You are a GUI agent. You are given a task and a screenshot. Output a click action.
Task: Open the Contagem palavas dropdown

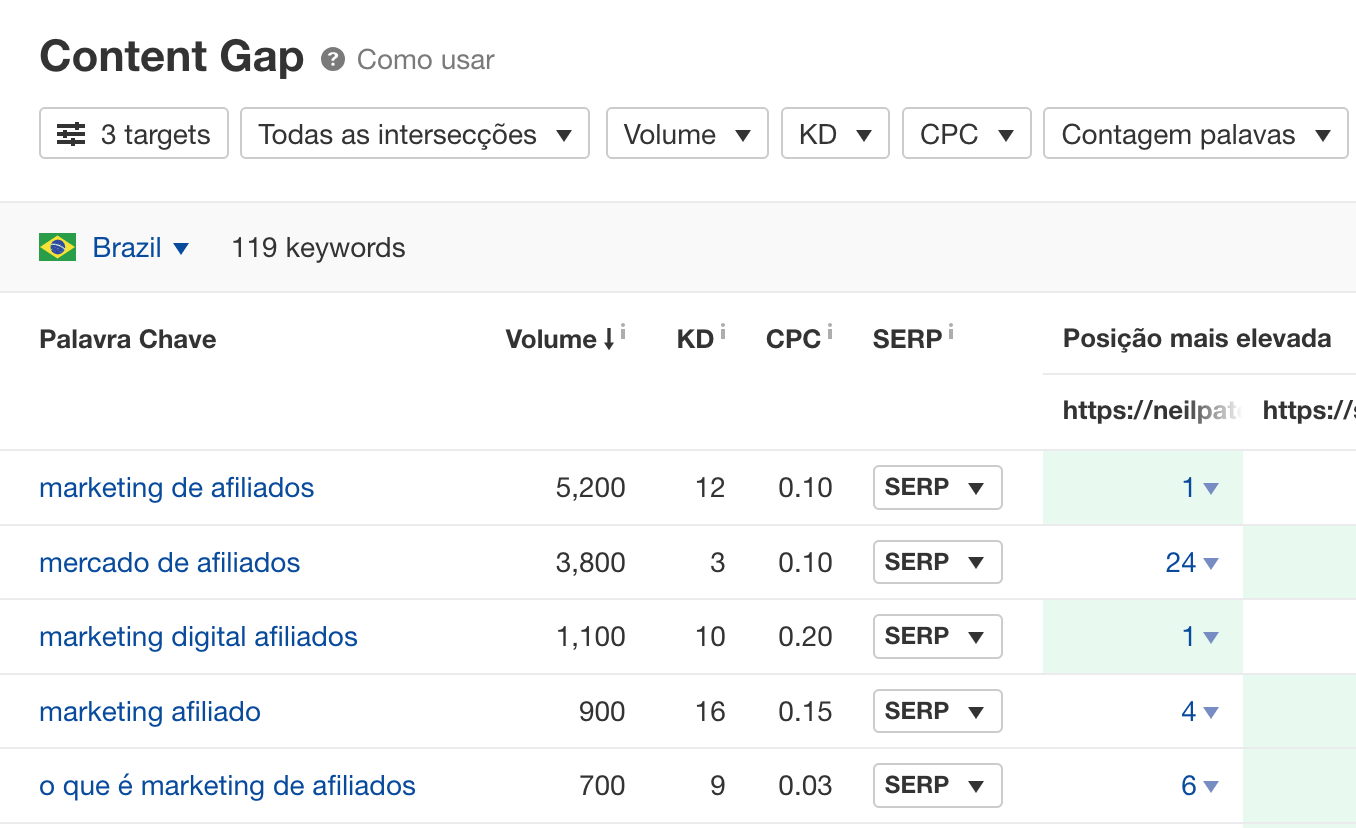coord(1195,134)
